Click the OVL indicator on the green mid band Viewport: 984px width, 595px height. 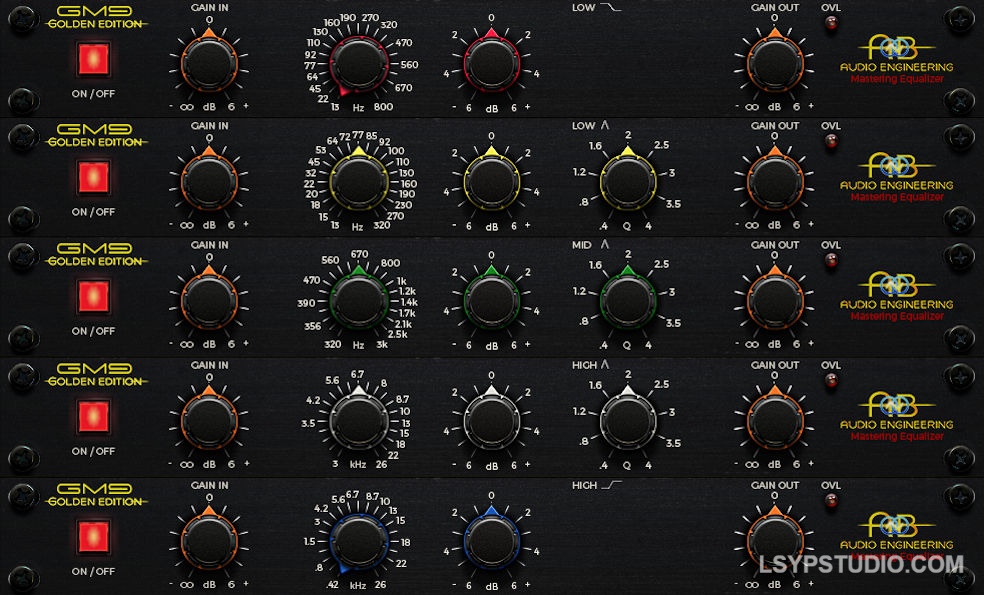tap(830, 262)
